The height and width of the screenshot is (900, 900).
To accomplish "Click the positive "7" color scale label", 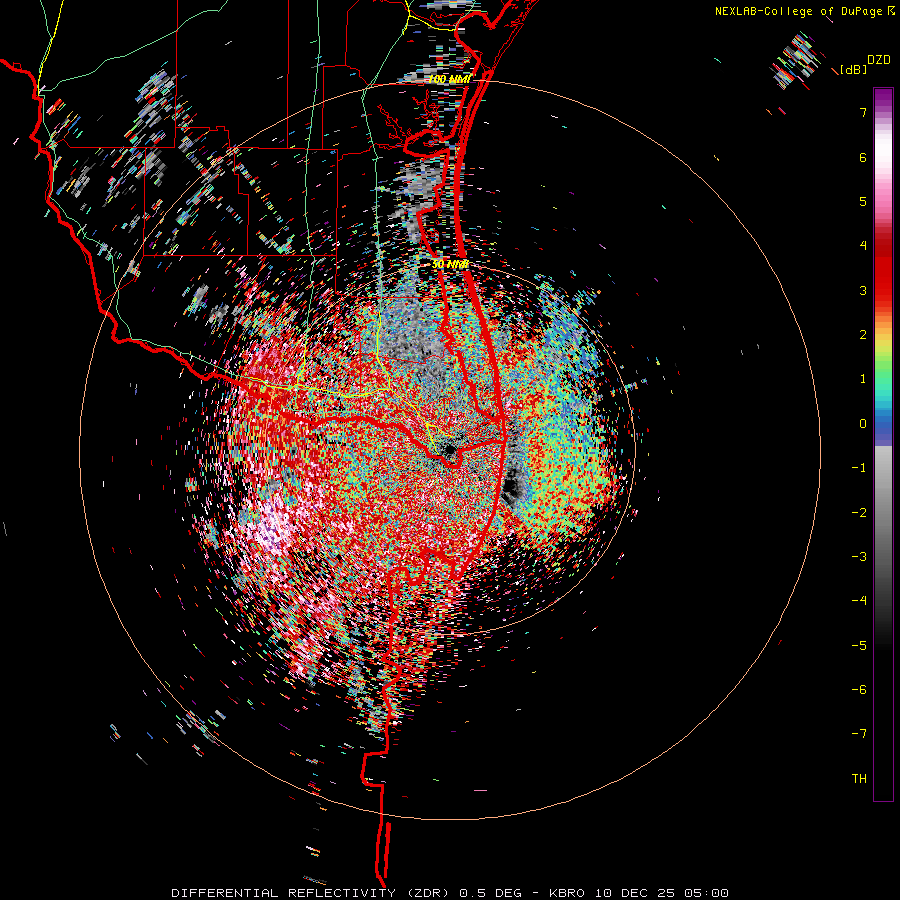I will (x=863, y=112).
